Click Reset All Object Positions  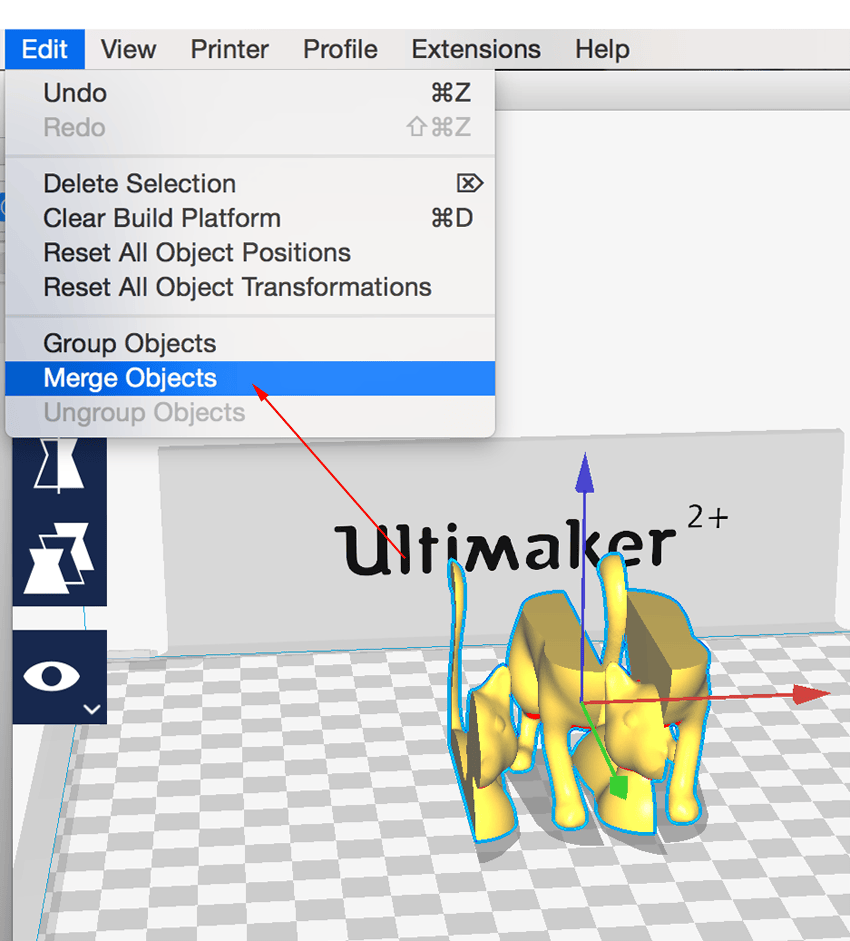click(250, 253)
